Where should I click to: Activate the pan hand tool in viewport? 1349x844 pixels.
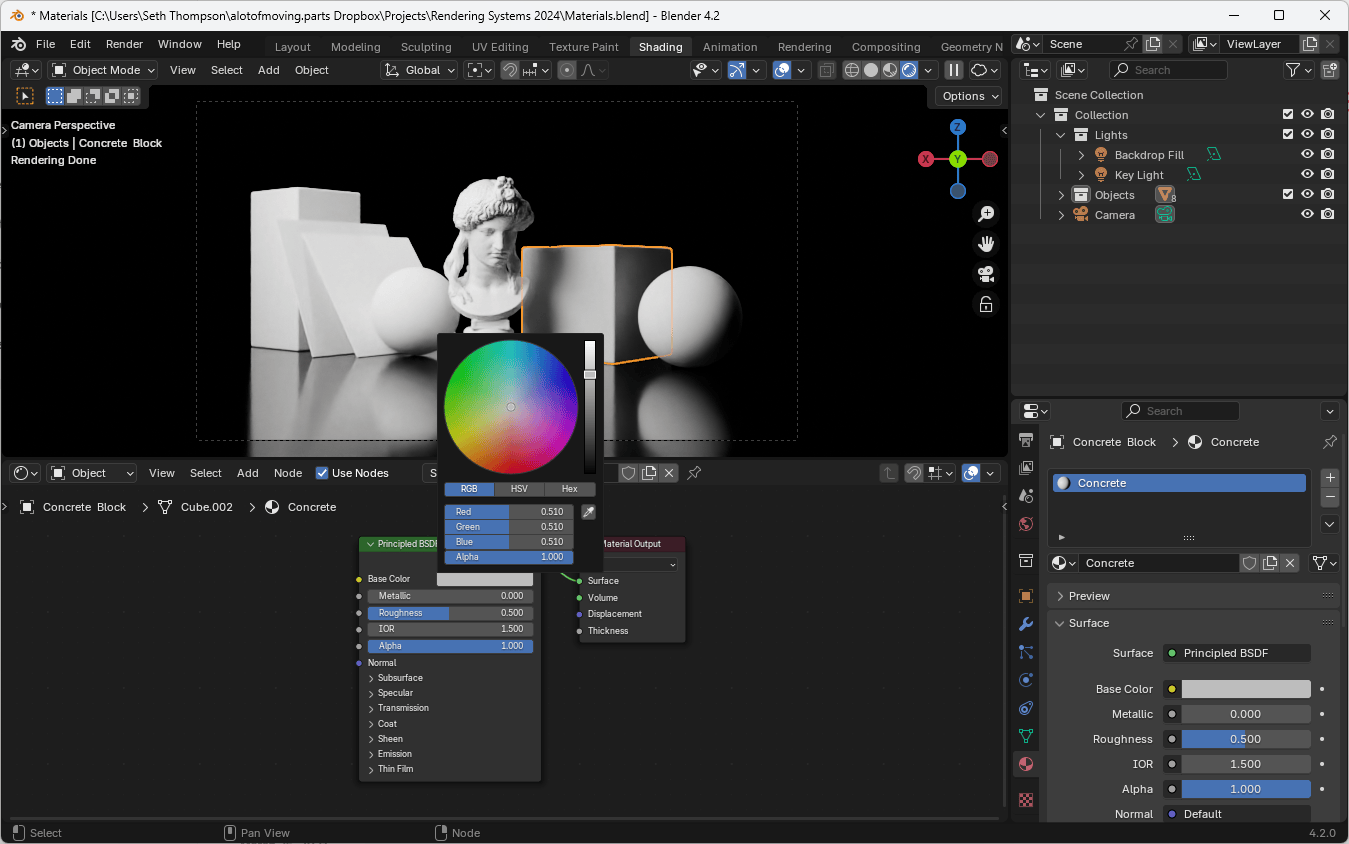(x=986, y=244)
